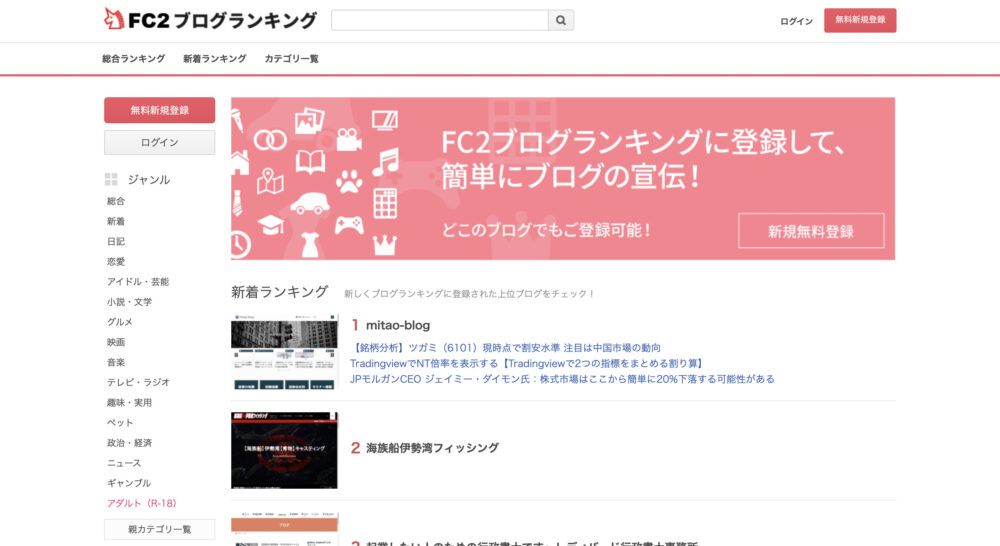The image size is (1000, 546).
Task: Focus the header search input field
Action: pyautogui.click(x=440, y=20)
